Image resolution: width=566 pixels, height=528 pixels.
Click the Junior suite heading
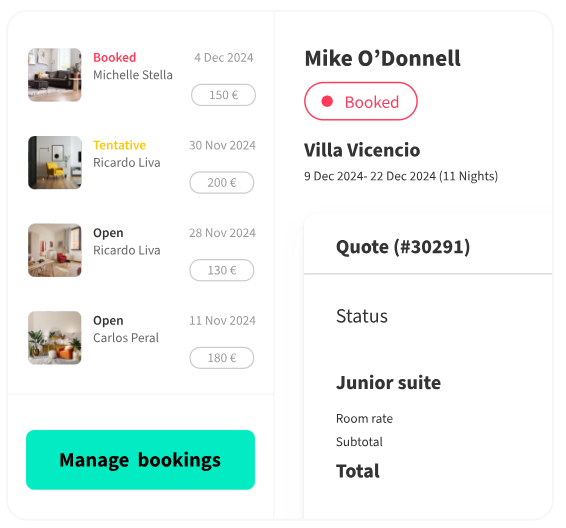(x=388, y=383)
